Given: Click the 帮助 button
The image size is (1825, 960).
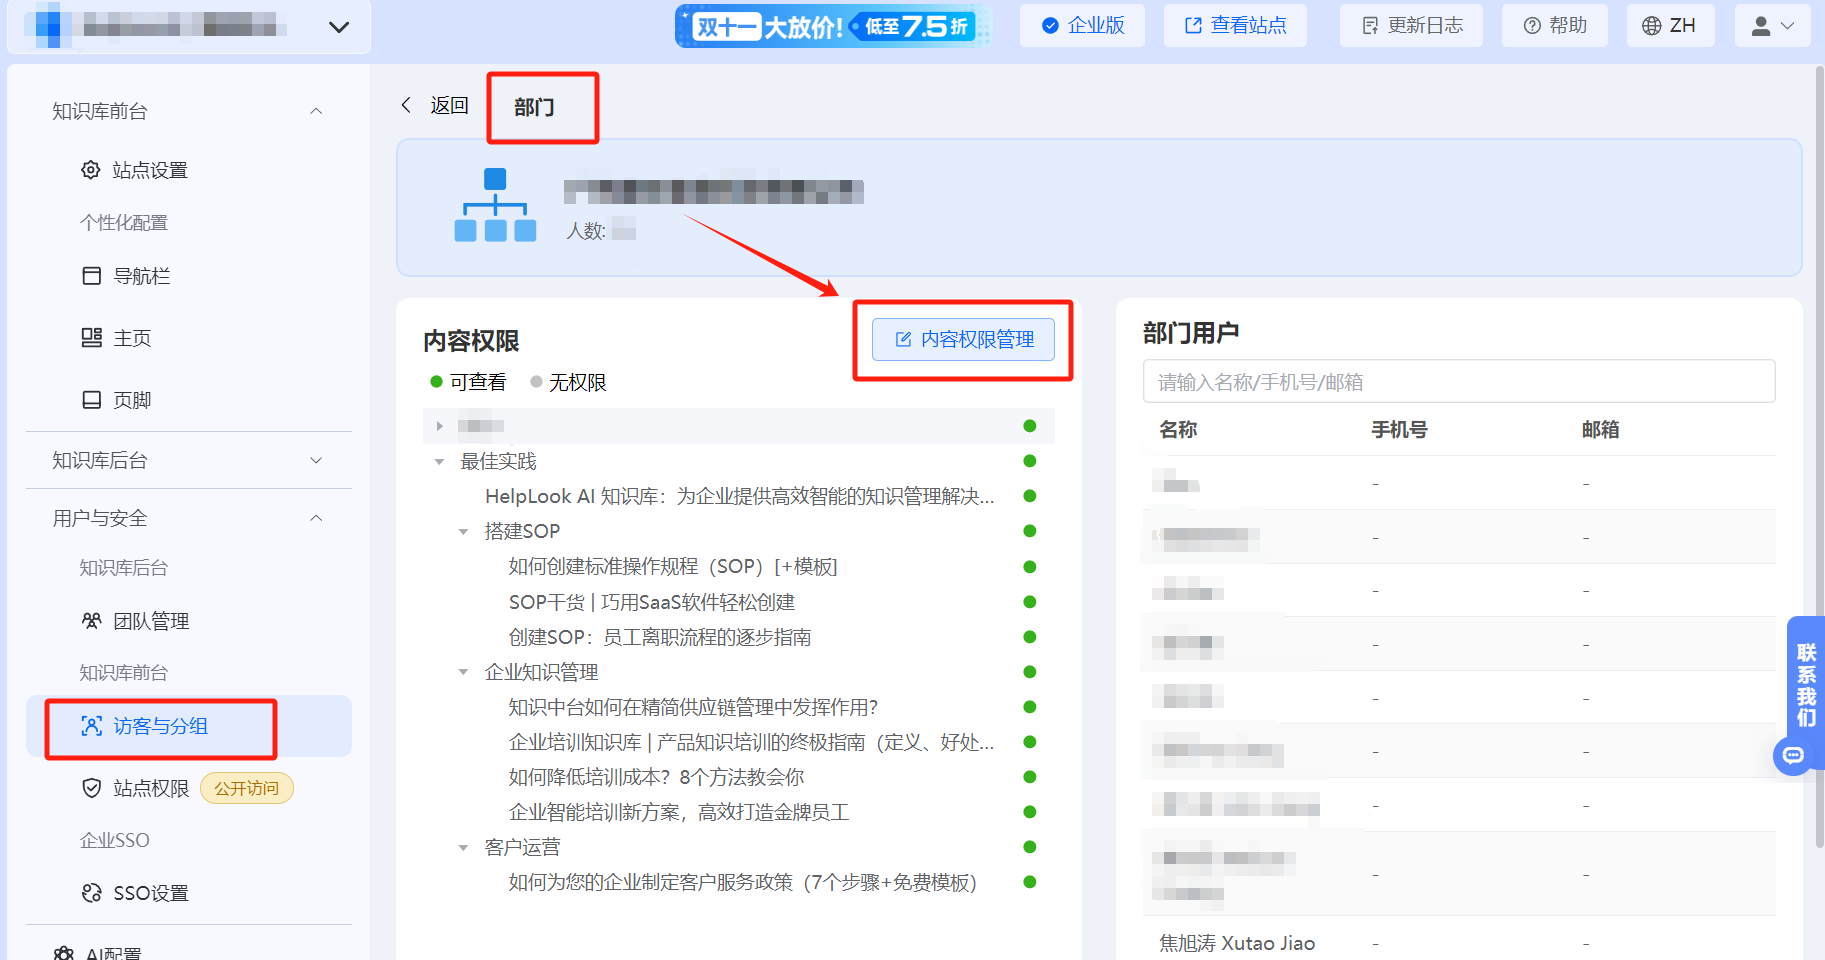Looking at the screenshot, I should (1555, 26).
